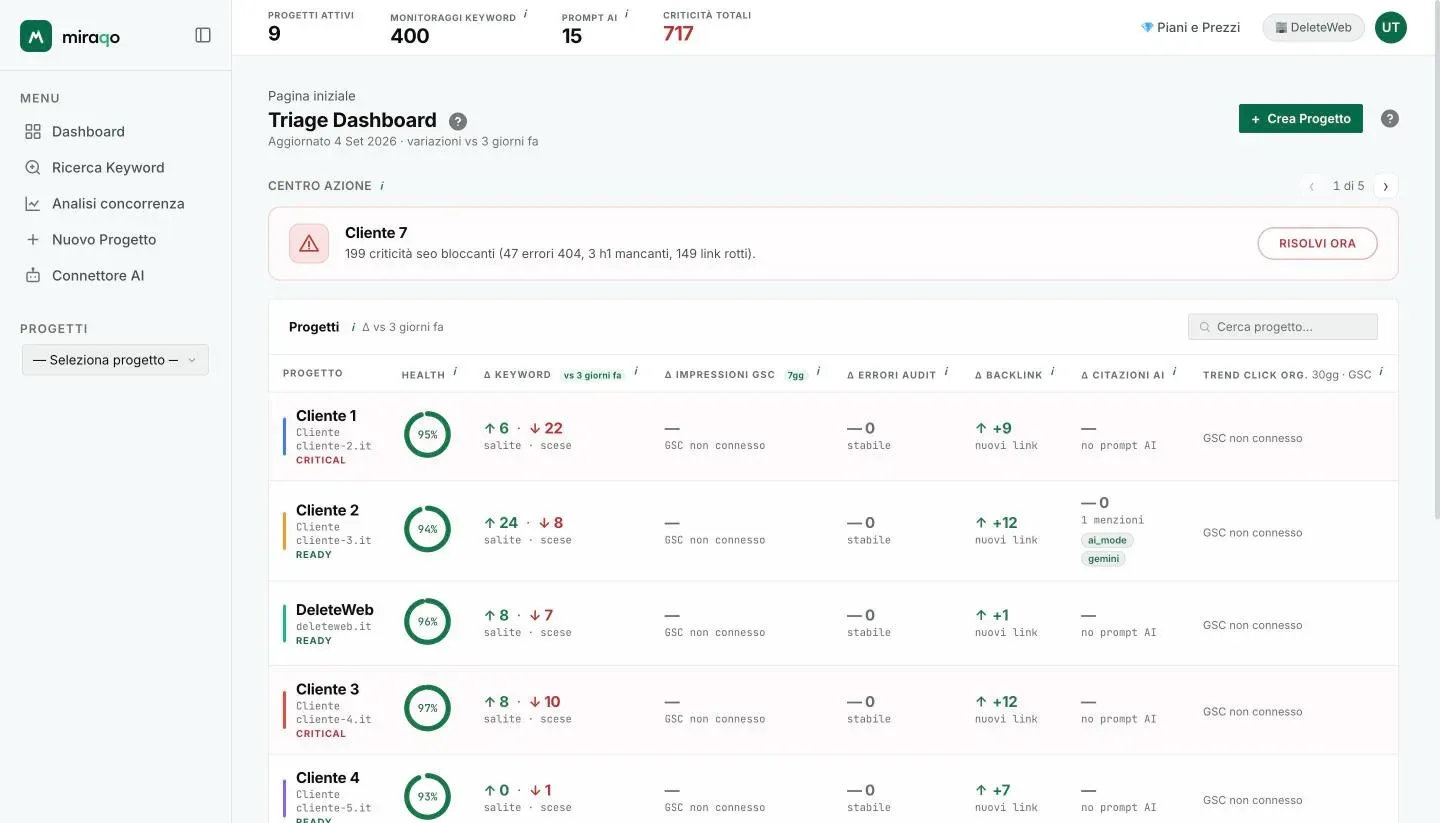Click the ai_mode tag in Cliente 2 row
This screenshot has height=823, width=1440.
pos(1107,540)
